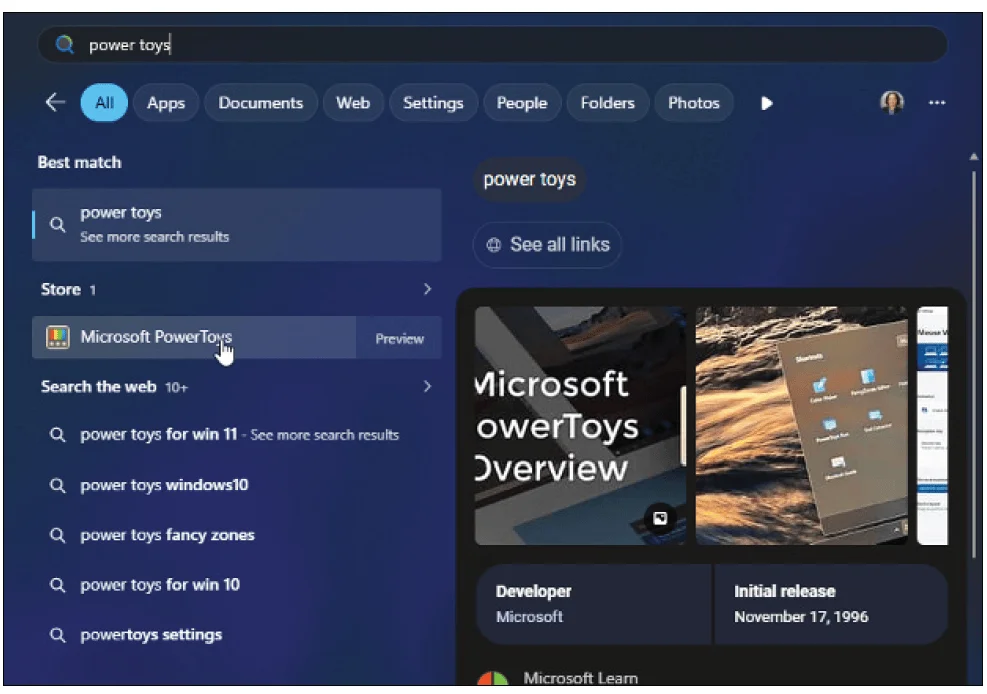The image size is (987, 694).
Task: Switch to the Documents filter tab
Action: click(x=261, y=103)
